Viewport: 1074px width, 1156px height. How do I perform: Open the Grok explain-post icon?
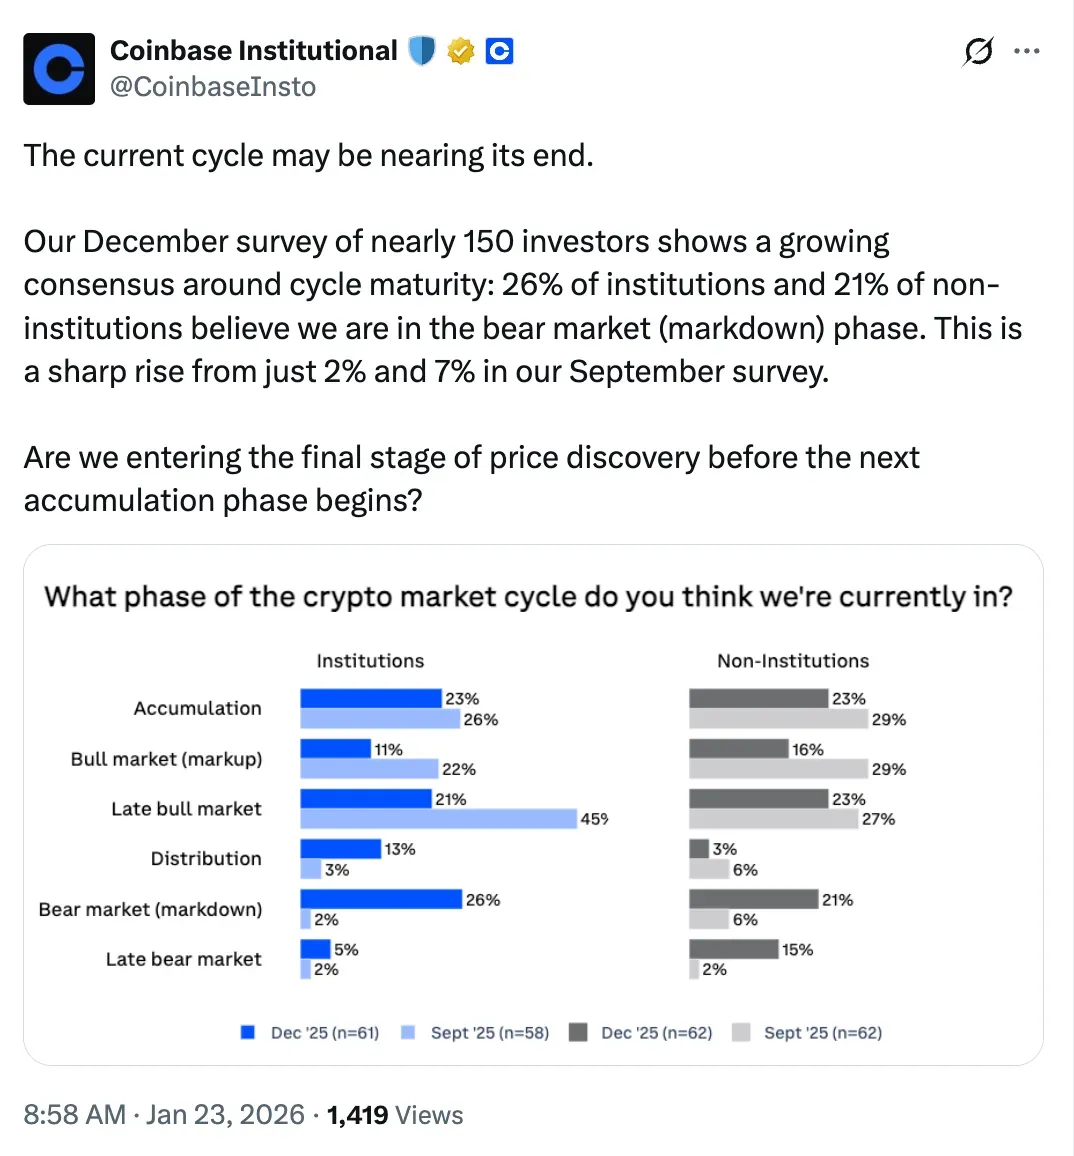click(977, 51)
